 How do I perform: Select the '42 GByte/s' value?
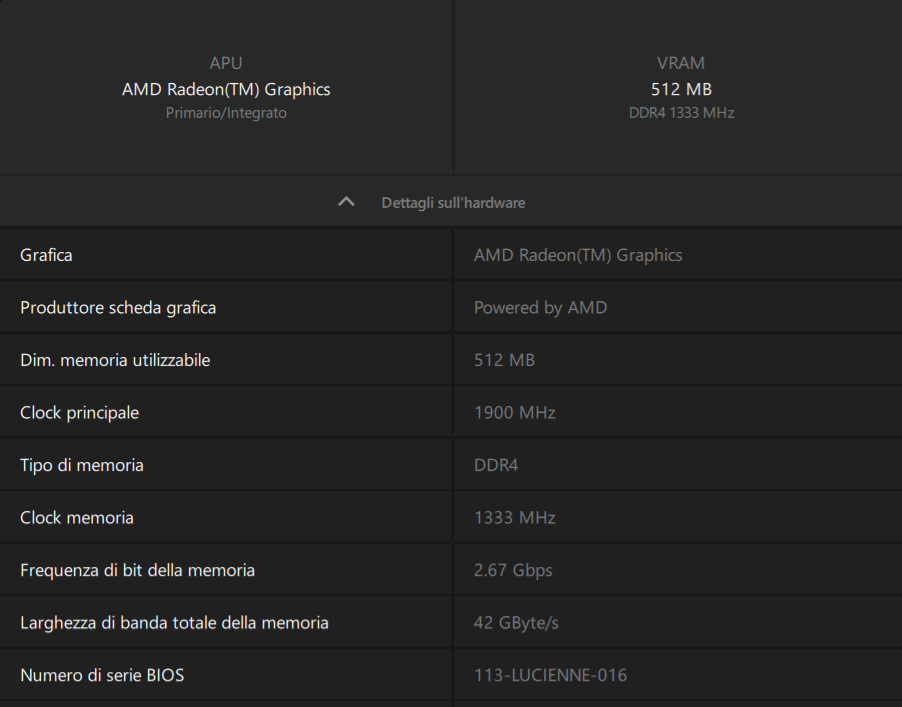[x=516, y=622]
